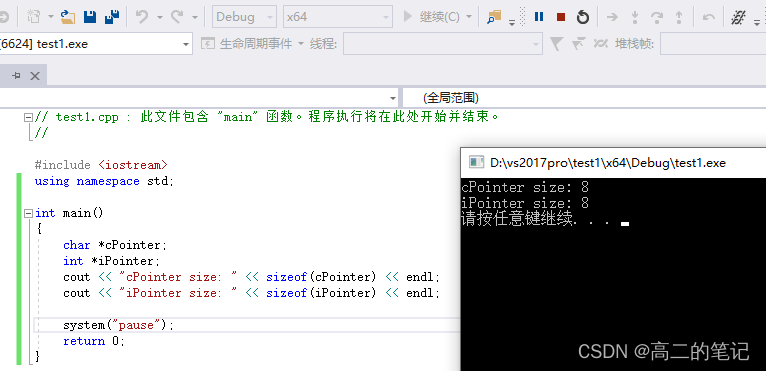Click the Restart debugging icon

583,17
